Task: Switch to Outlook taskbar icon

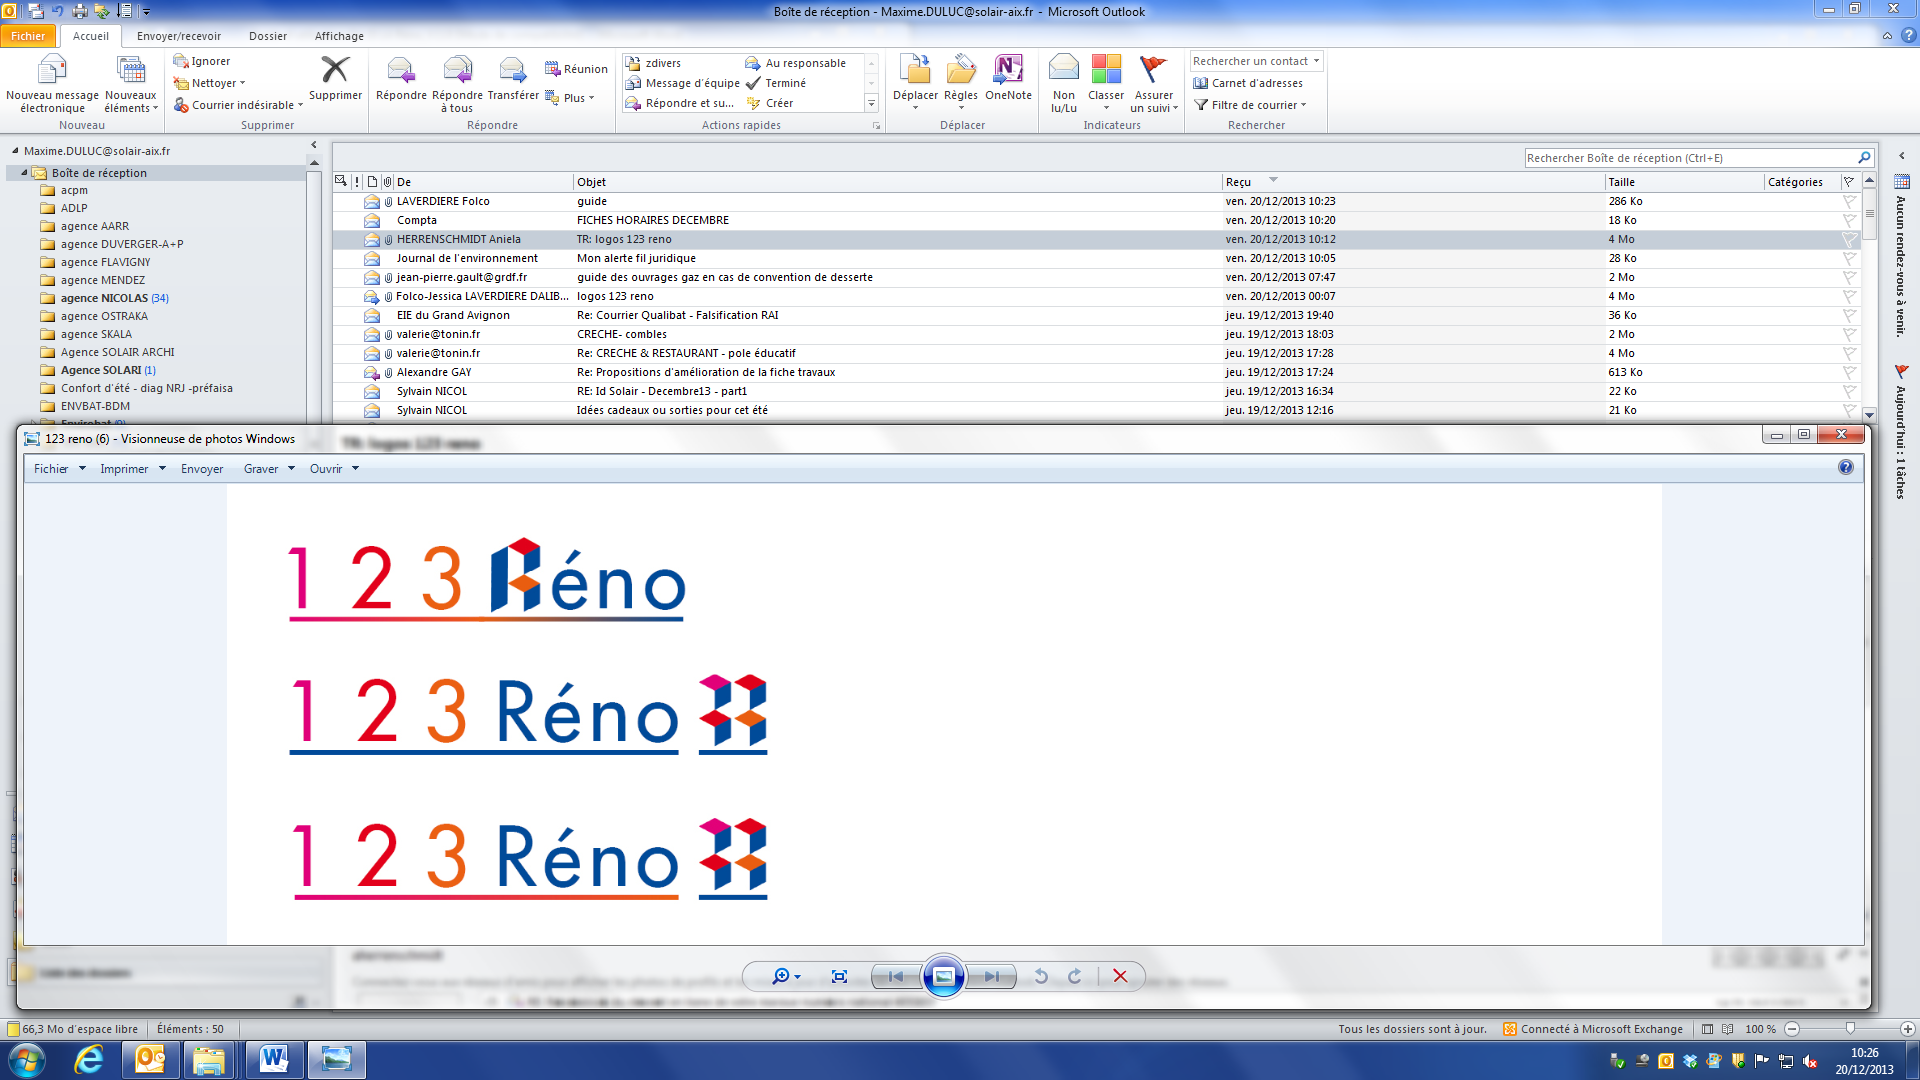Action: (150, 1060)
